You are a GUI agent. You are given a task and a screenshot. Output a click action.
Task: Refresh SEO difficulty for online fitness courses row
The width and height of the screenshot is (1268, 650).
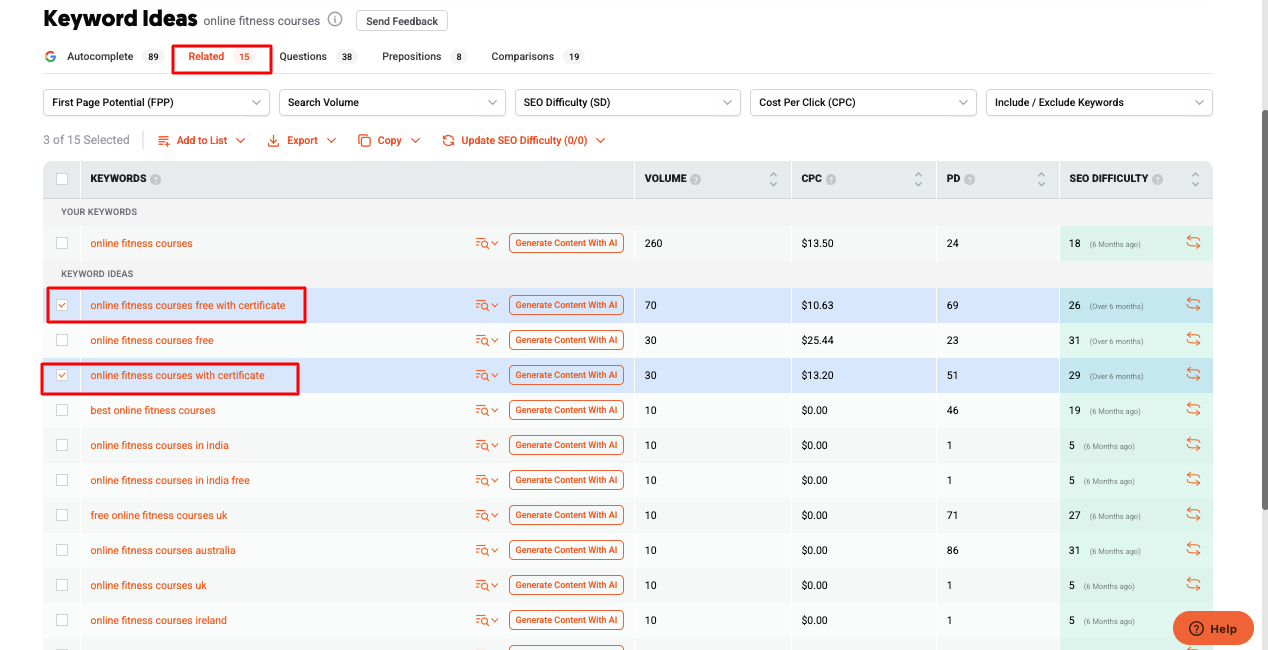(x=1193, y=243)
